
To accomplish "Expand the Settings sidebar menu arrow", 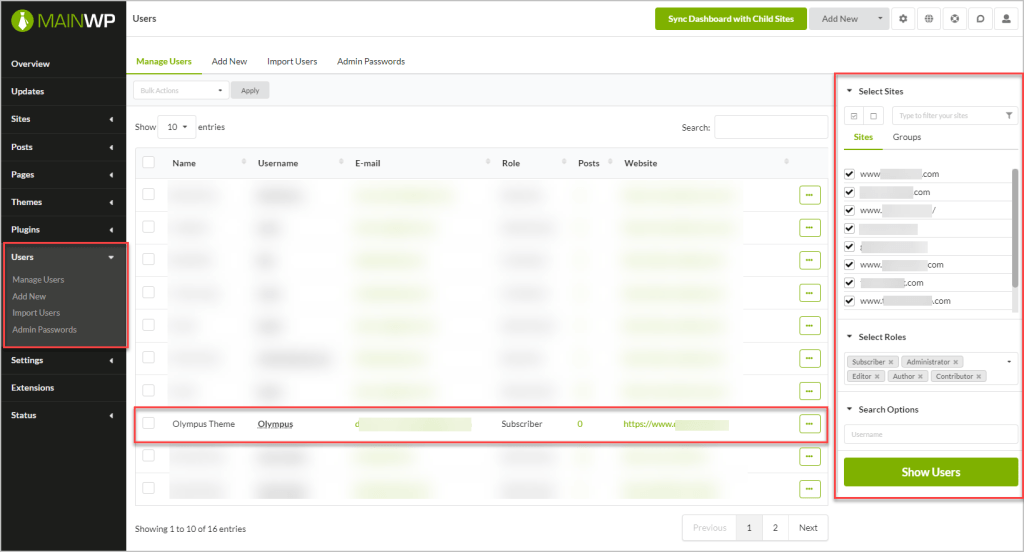I will (x=111, y=361).
